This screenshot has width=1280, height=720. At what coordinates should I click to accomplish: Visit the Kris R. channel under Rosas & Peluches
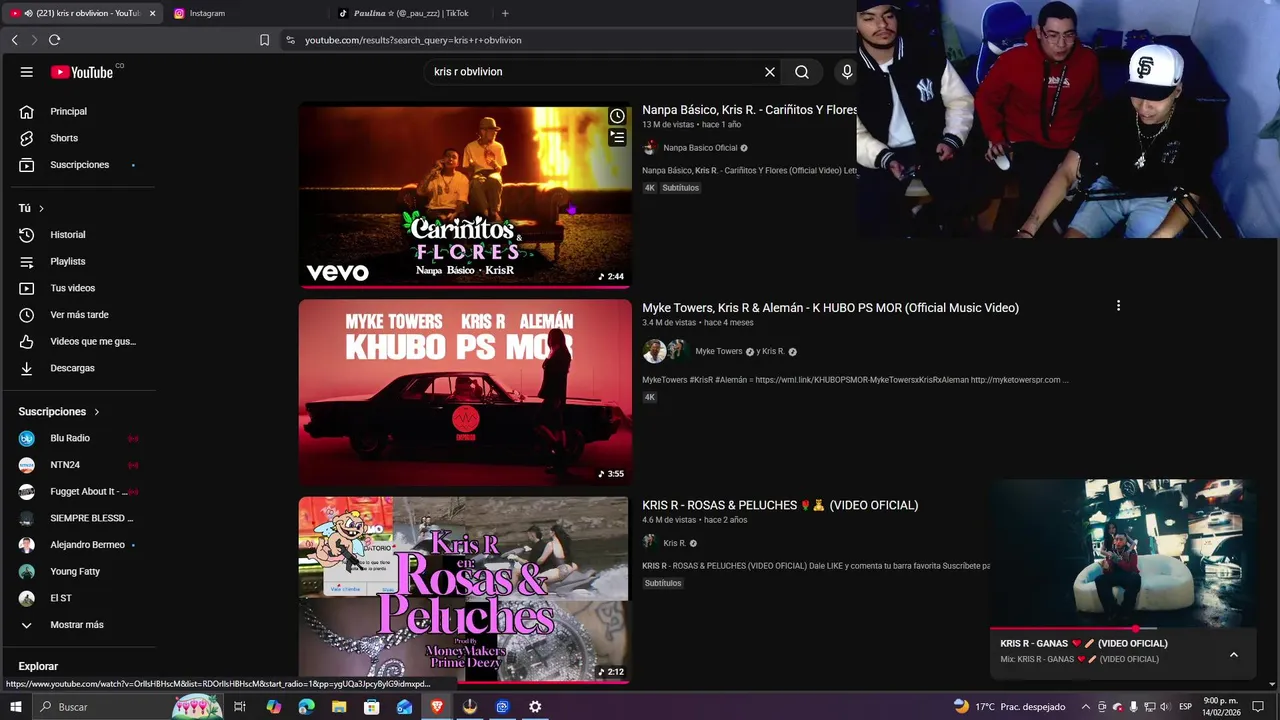click(x=674, y=543)
